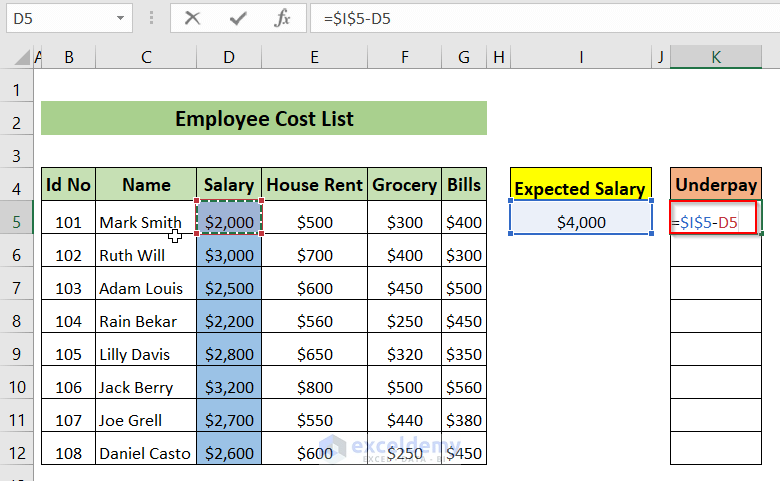Image resolution: width=780 pixels, height=481 pixels.
Task: Select column D header
Action: [x=229, y=58]
